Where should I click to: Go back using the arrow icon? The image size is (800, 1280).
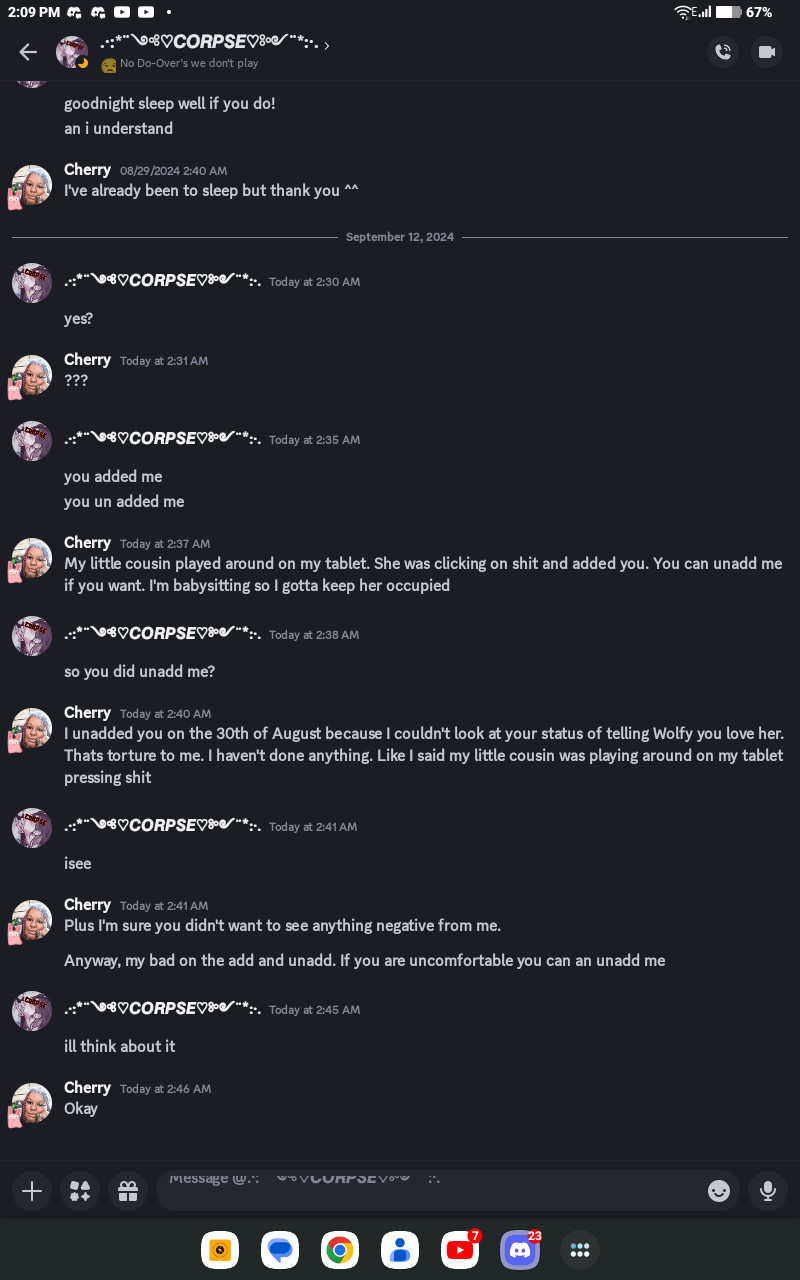[x=28, y=52]
